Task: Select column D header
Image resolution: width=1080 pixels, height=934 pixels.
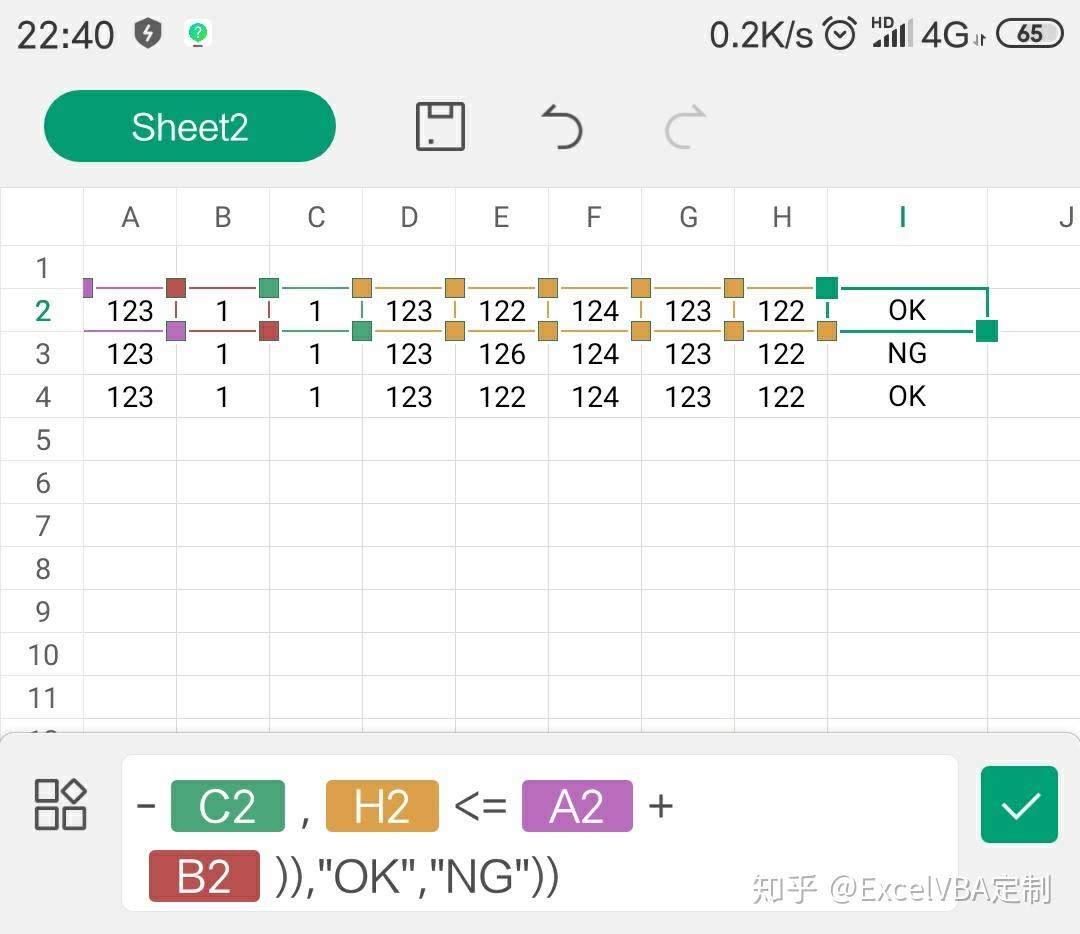Action: pyautogui.click(x=409, y=217)
